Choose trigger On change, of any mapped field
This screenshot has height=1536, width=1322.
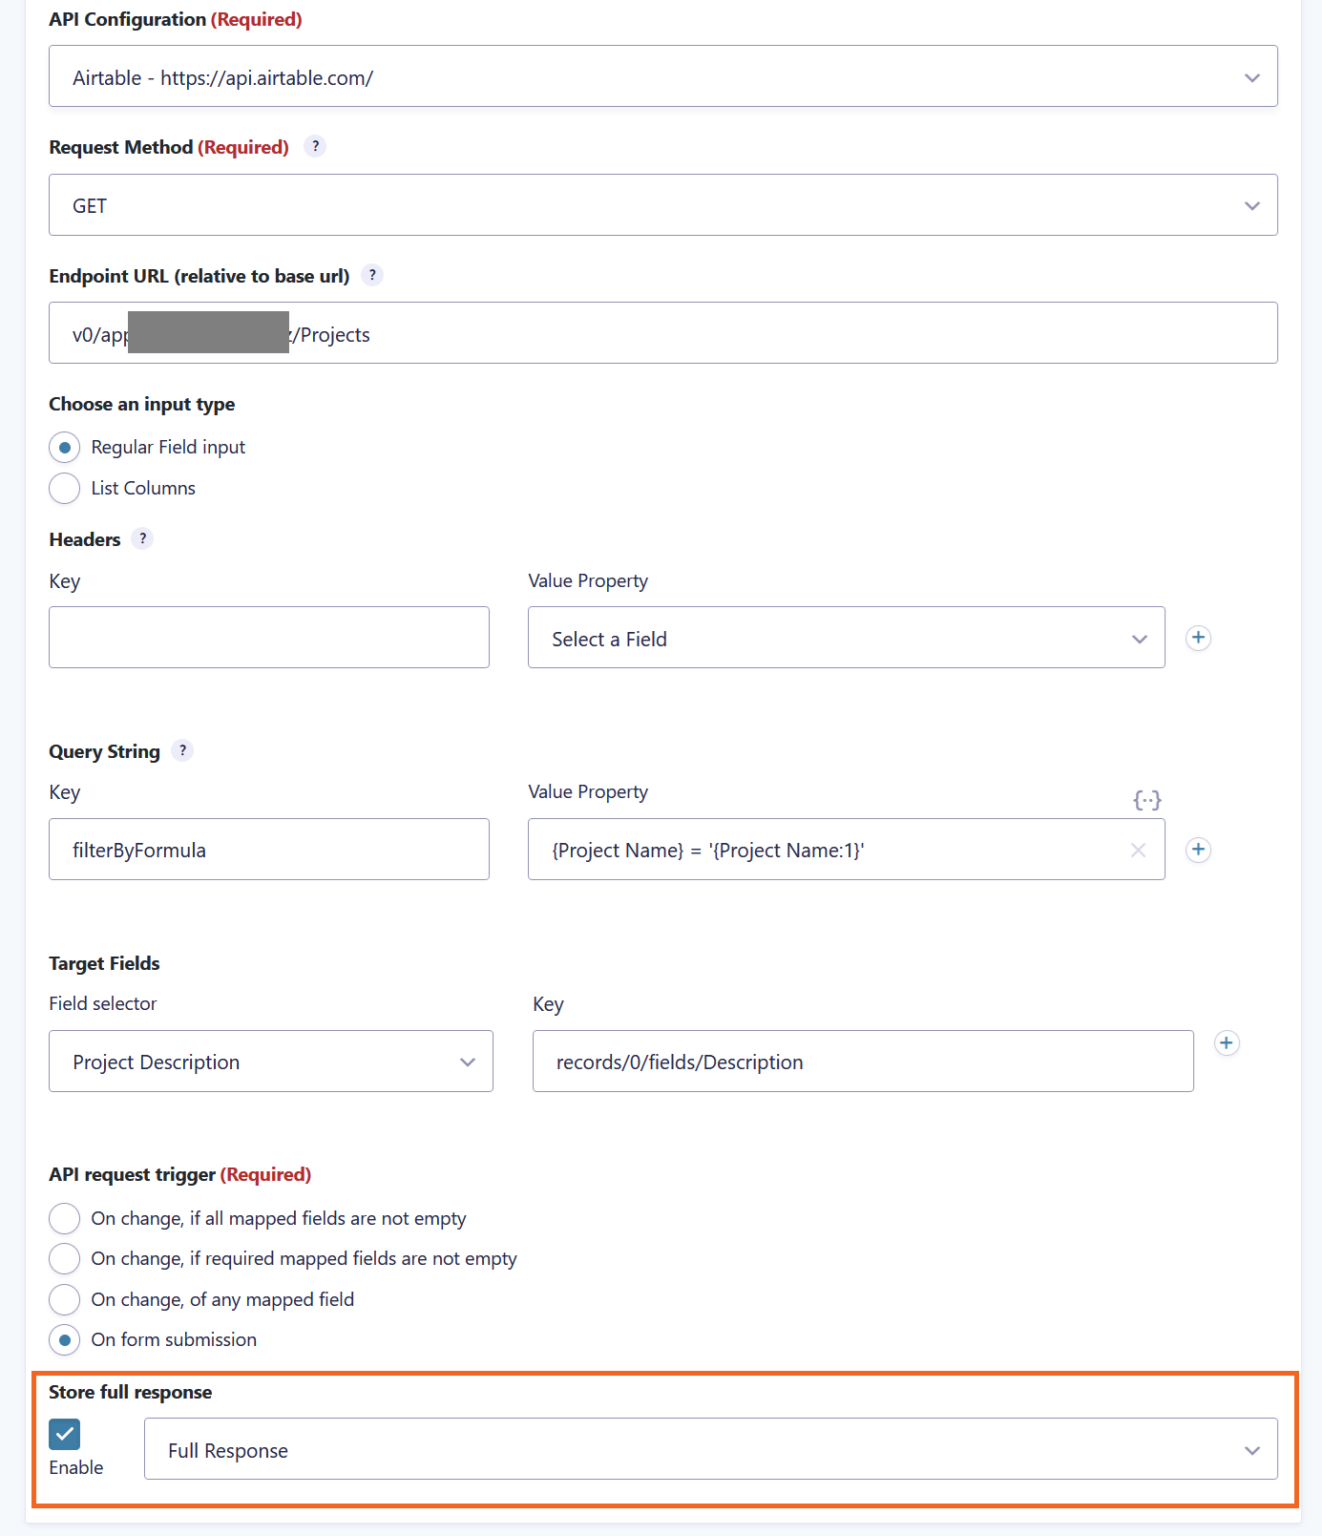pos(64,1299)
